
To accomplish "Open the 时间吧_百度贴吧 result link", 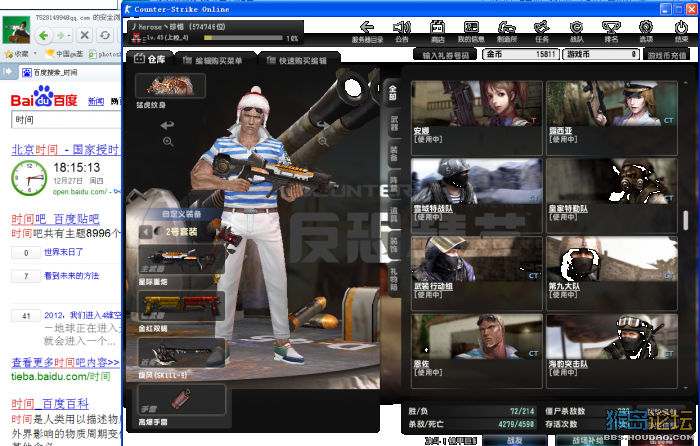I will click(x=55, y=219).
